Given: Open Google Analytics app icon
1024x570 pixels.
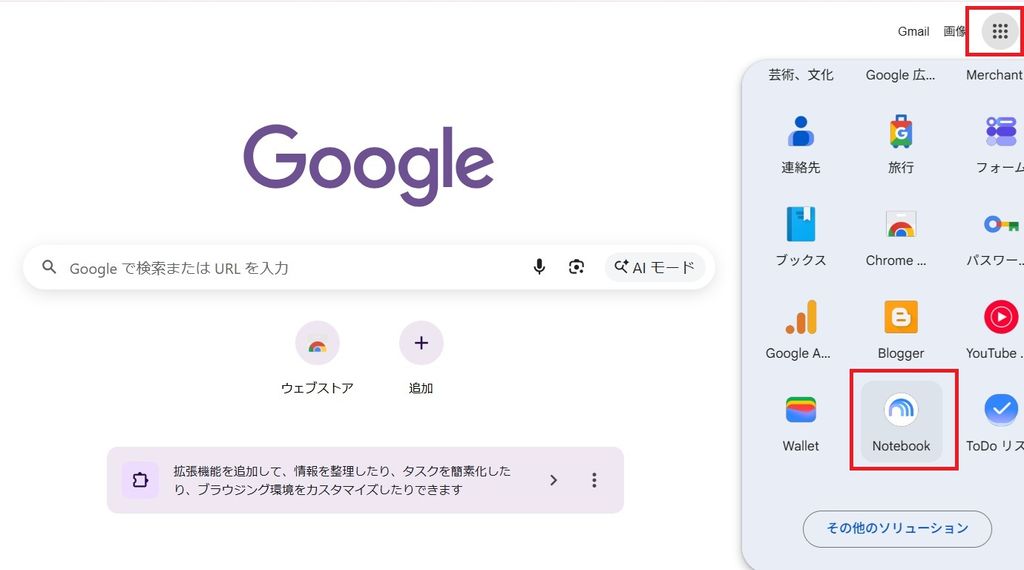Looking at the screenshot, I should click(801, 328).
